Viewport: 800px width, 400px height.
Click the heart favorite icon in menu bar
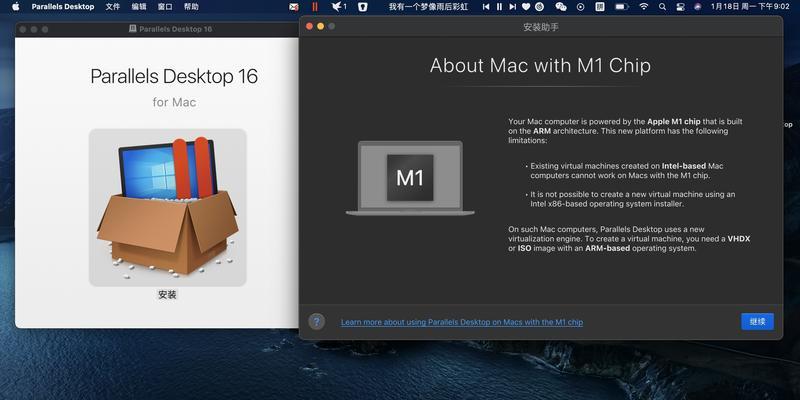point(526,7)
